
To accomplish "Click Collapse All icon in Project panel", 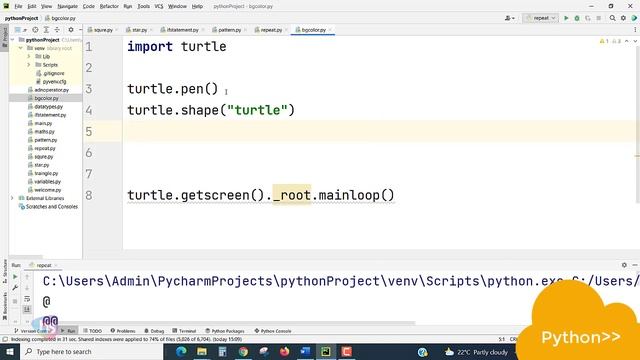I will point(57,30).
